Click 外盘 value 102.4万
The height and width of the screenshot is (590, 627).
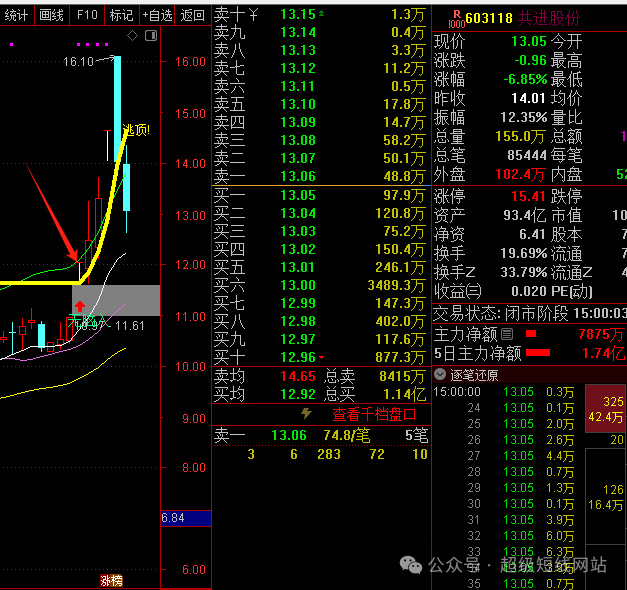pyautogui.click(x=520, y=174)
